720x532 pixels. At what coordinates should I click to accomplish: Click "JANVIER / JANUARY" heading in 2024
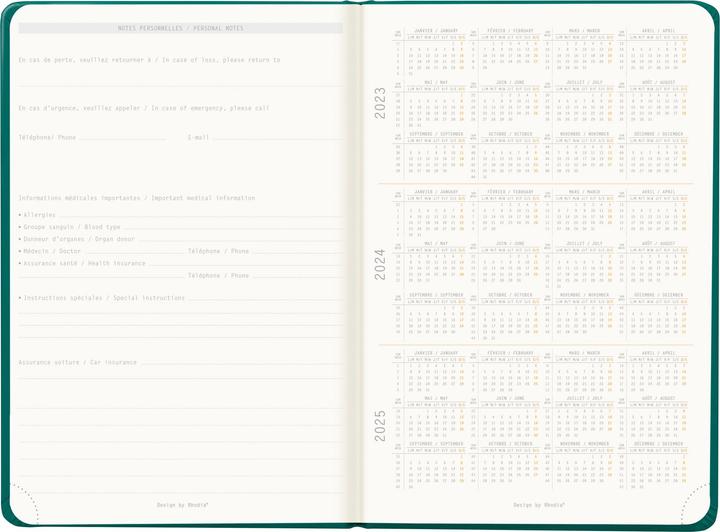click(x=436, y=192)
